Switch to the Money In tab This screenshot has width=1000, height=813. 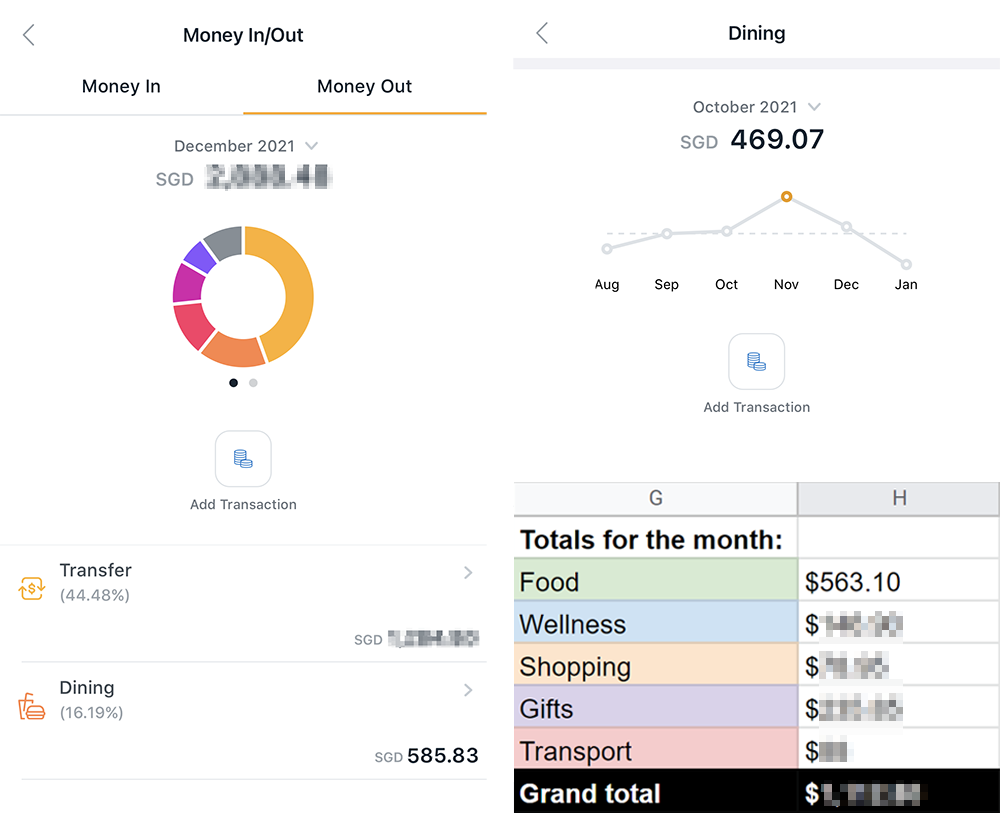121,86
